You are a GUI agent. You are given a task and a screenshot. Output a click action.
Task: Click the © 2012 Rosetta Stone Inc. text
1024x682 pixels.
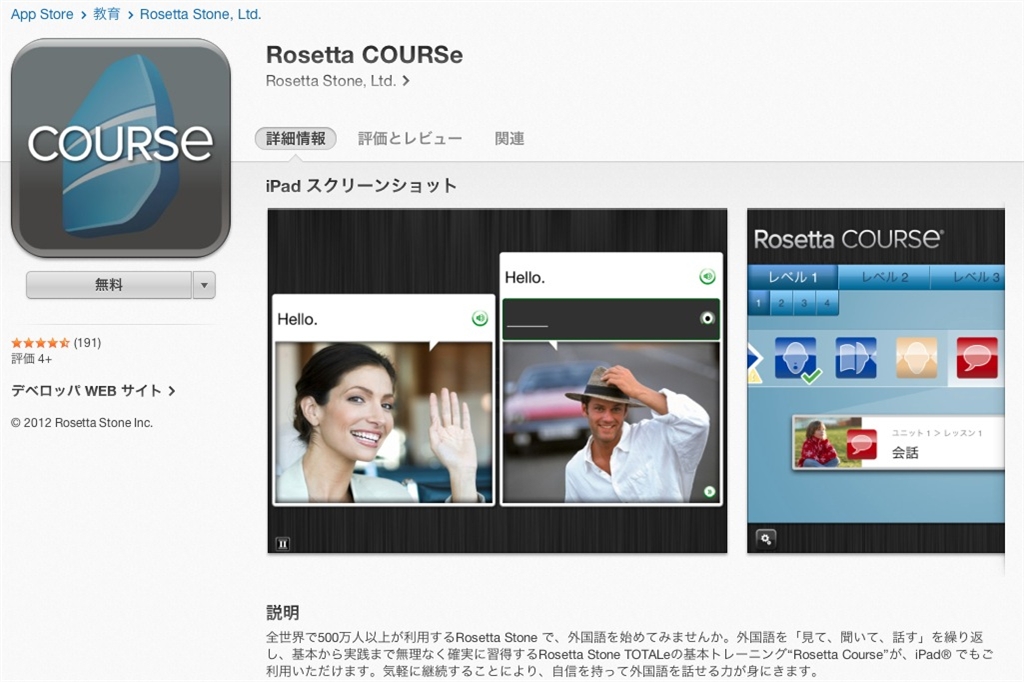tap(82, 423)
